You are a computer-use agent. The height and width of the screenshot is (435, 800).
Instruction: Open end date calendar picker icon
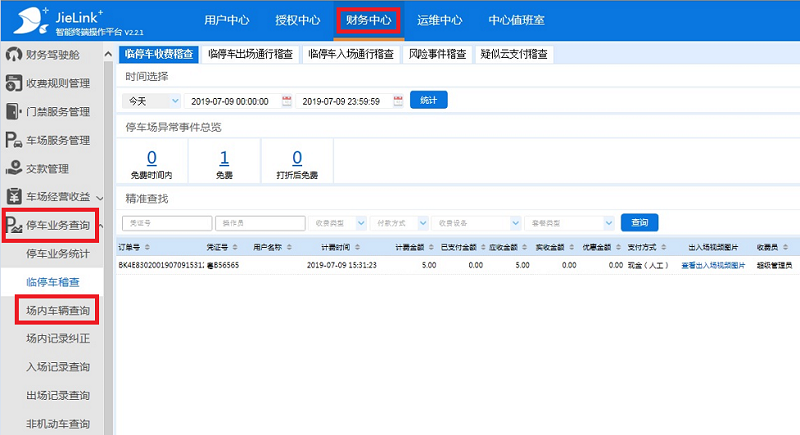pos(398,101)
